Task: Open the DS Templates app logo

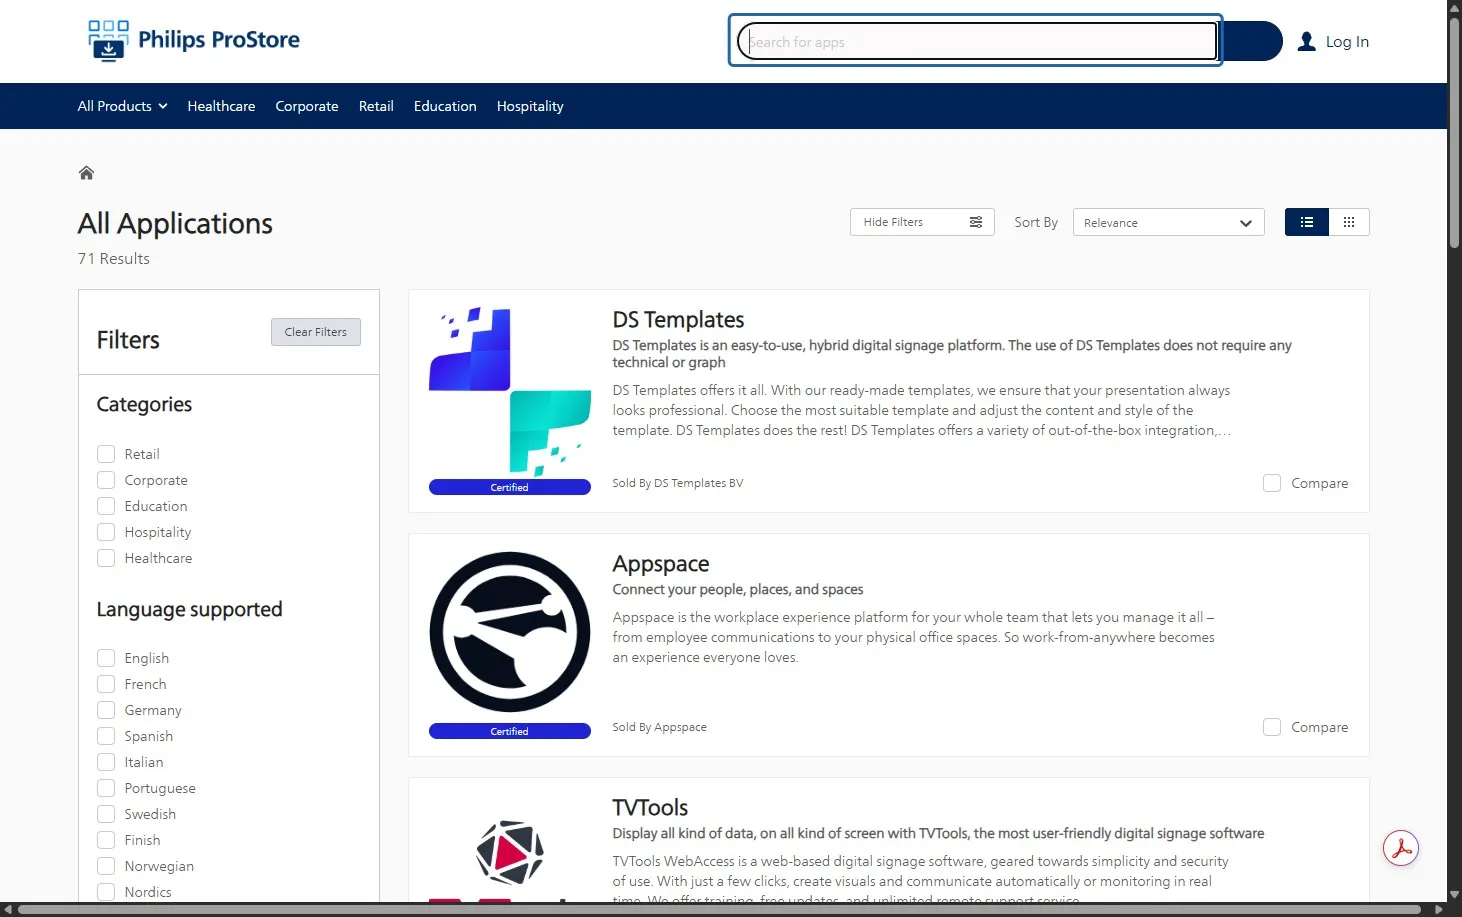Action: [510, 391]
